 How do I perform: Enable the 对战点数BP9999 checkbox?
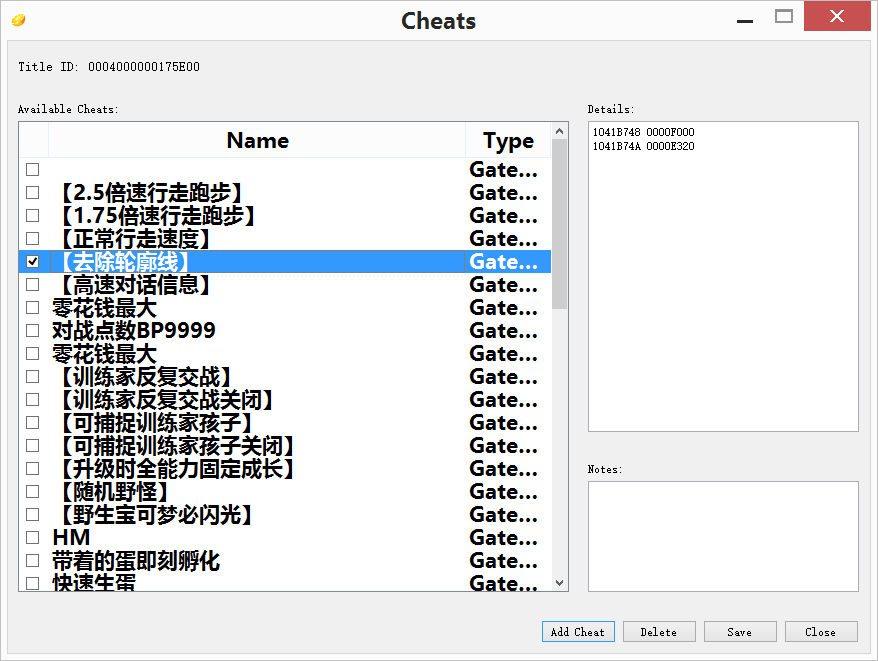click(x=32, y=330)
